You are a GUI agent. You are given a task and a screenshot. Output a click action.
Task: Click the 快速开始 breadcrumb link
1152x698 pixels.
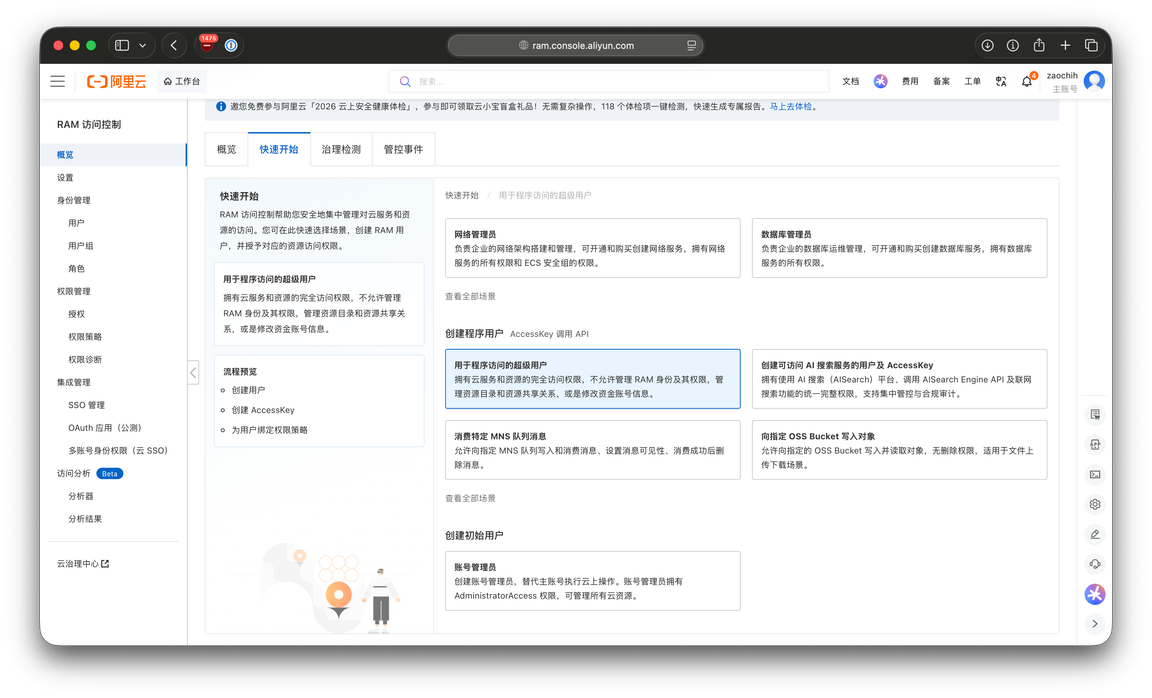(461, 195)
